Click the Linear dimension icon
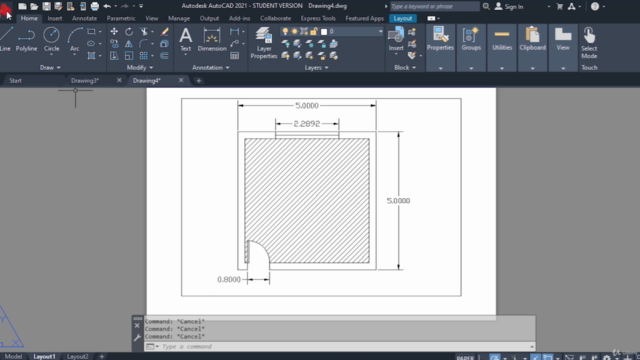 coord(235,32)
